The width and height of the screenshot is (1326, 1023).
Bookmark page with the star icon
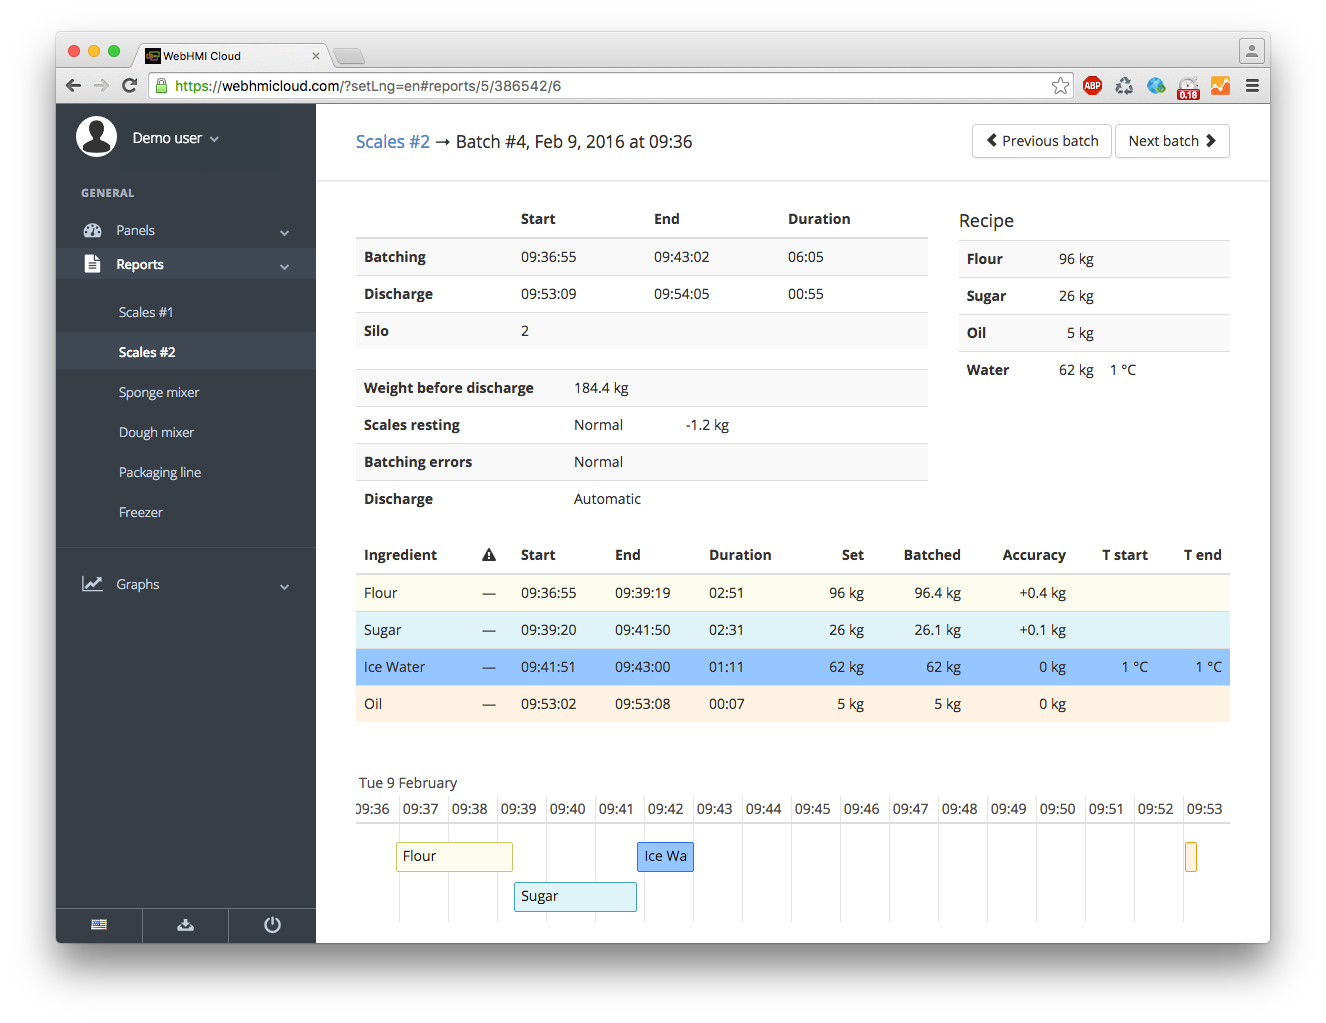pos(1060,86)
